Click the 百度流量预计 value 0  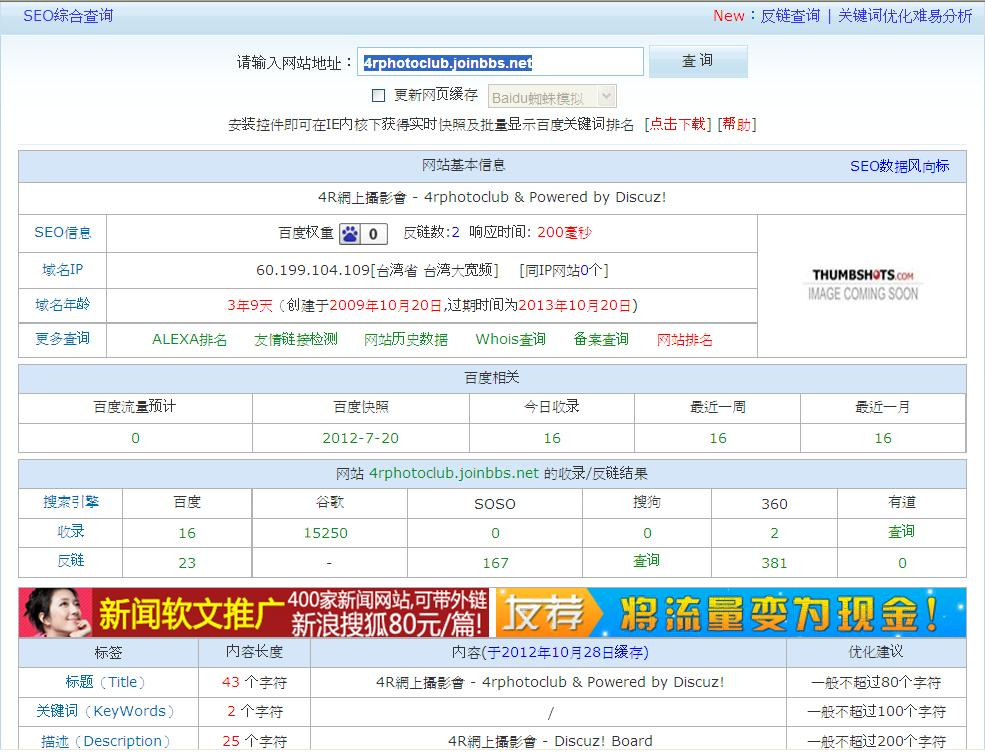[x=136, y=439]
